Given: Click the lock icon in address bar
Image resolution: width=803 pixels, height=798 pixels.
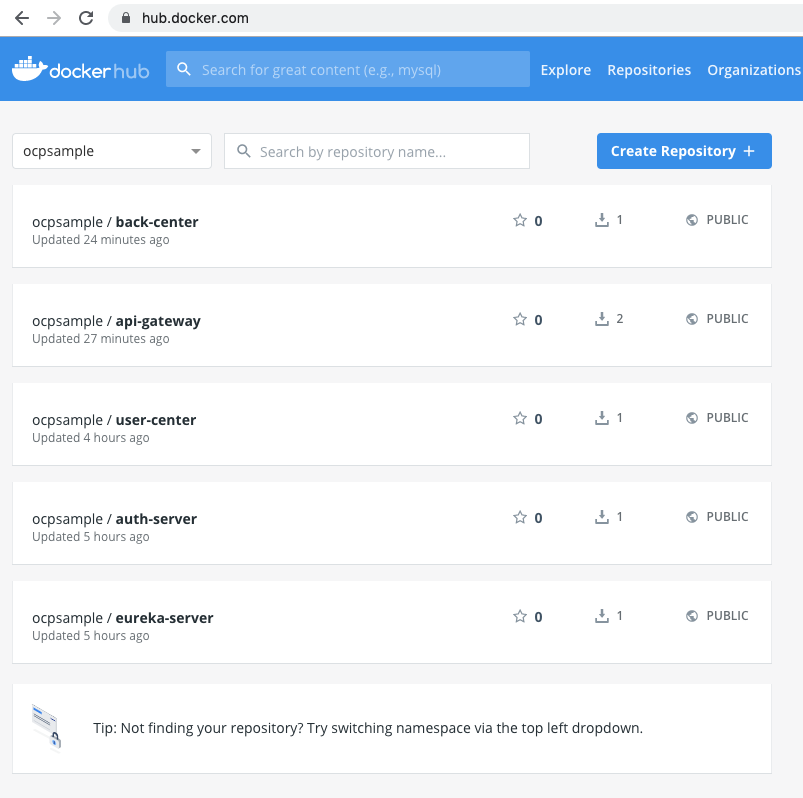Looking at the screenshot, I should pos(126,18).
